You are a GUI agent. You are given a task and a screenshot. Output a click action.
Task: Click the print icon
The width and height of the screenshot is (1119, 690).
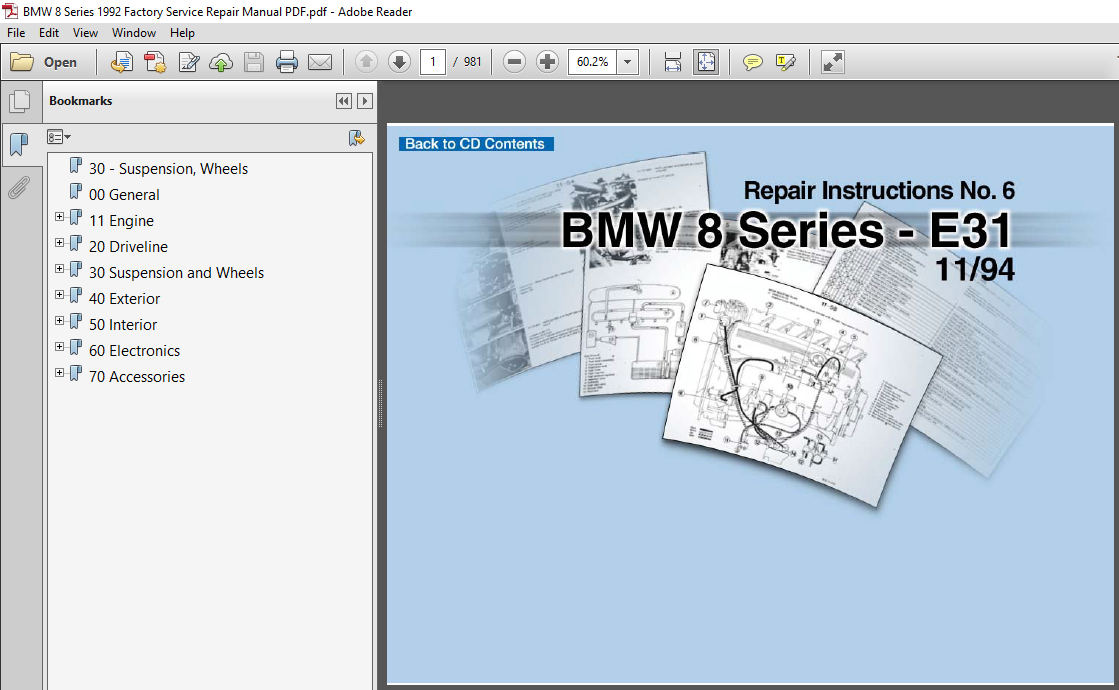pos(287,62)
